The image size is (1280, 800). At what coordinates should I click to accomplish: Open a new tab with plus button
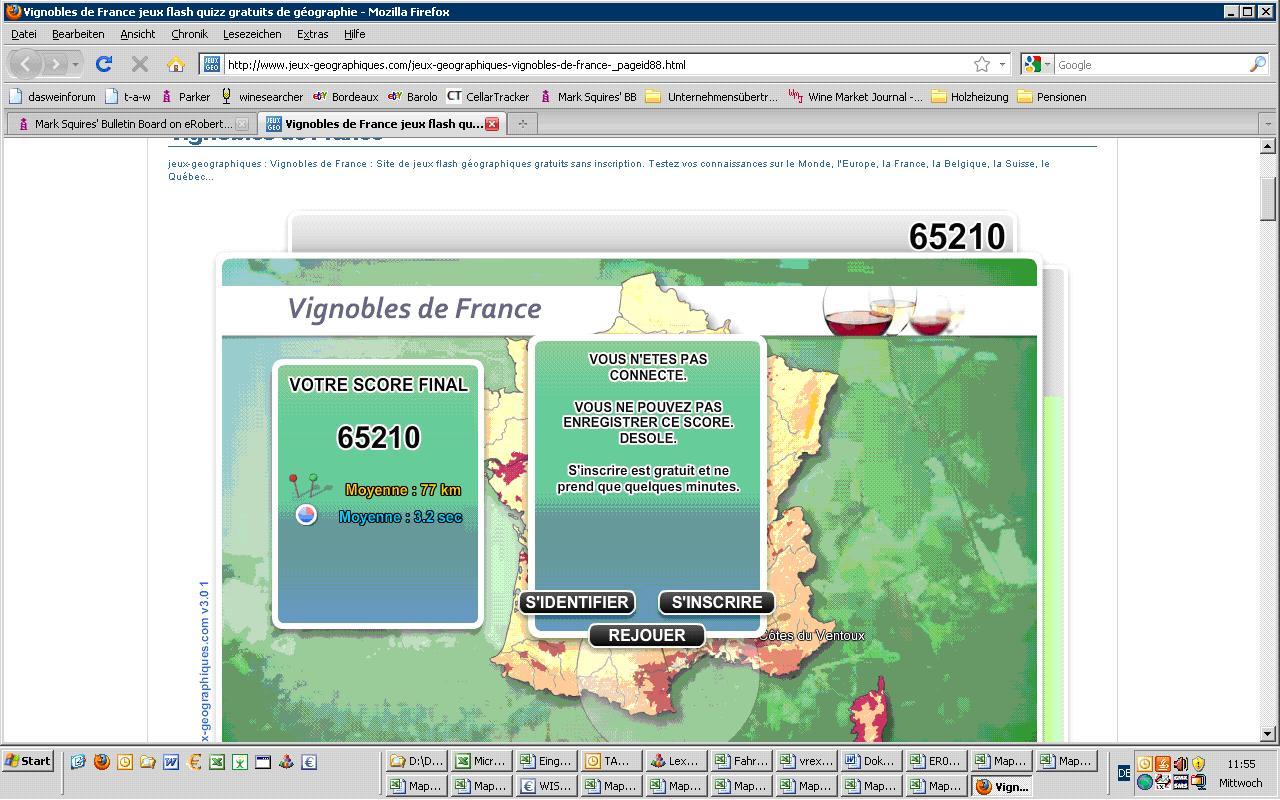tap(522, 124)
